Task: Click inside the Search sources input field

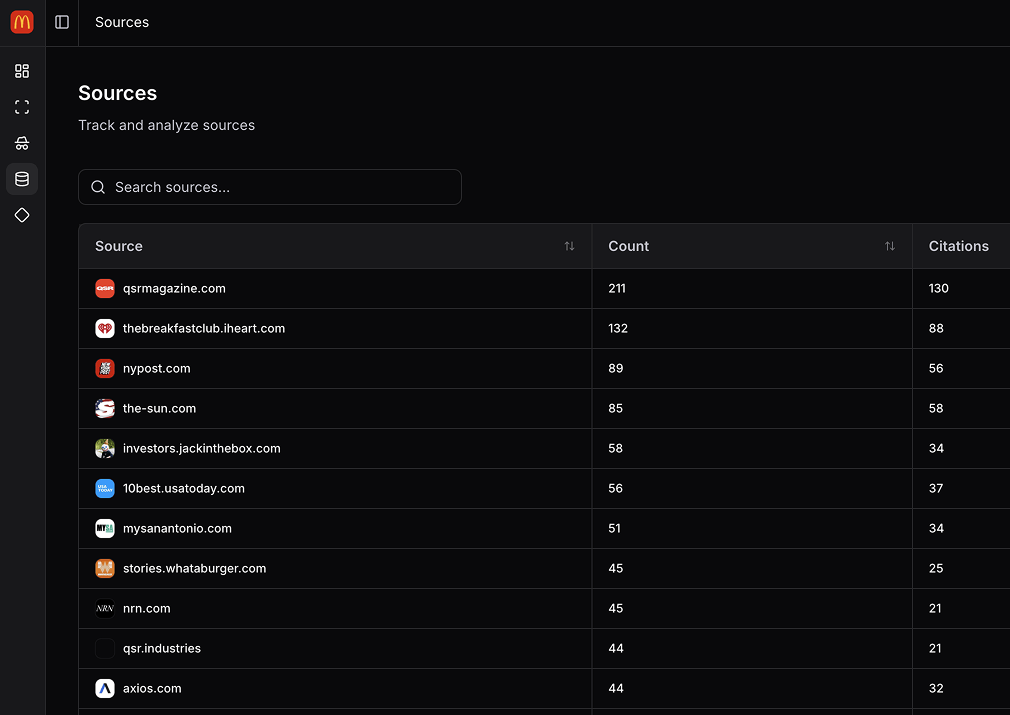Action: [x=270, y=187]
